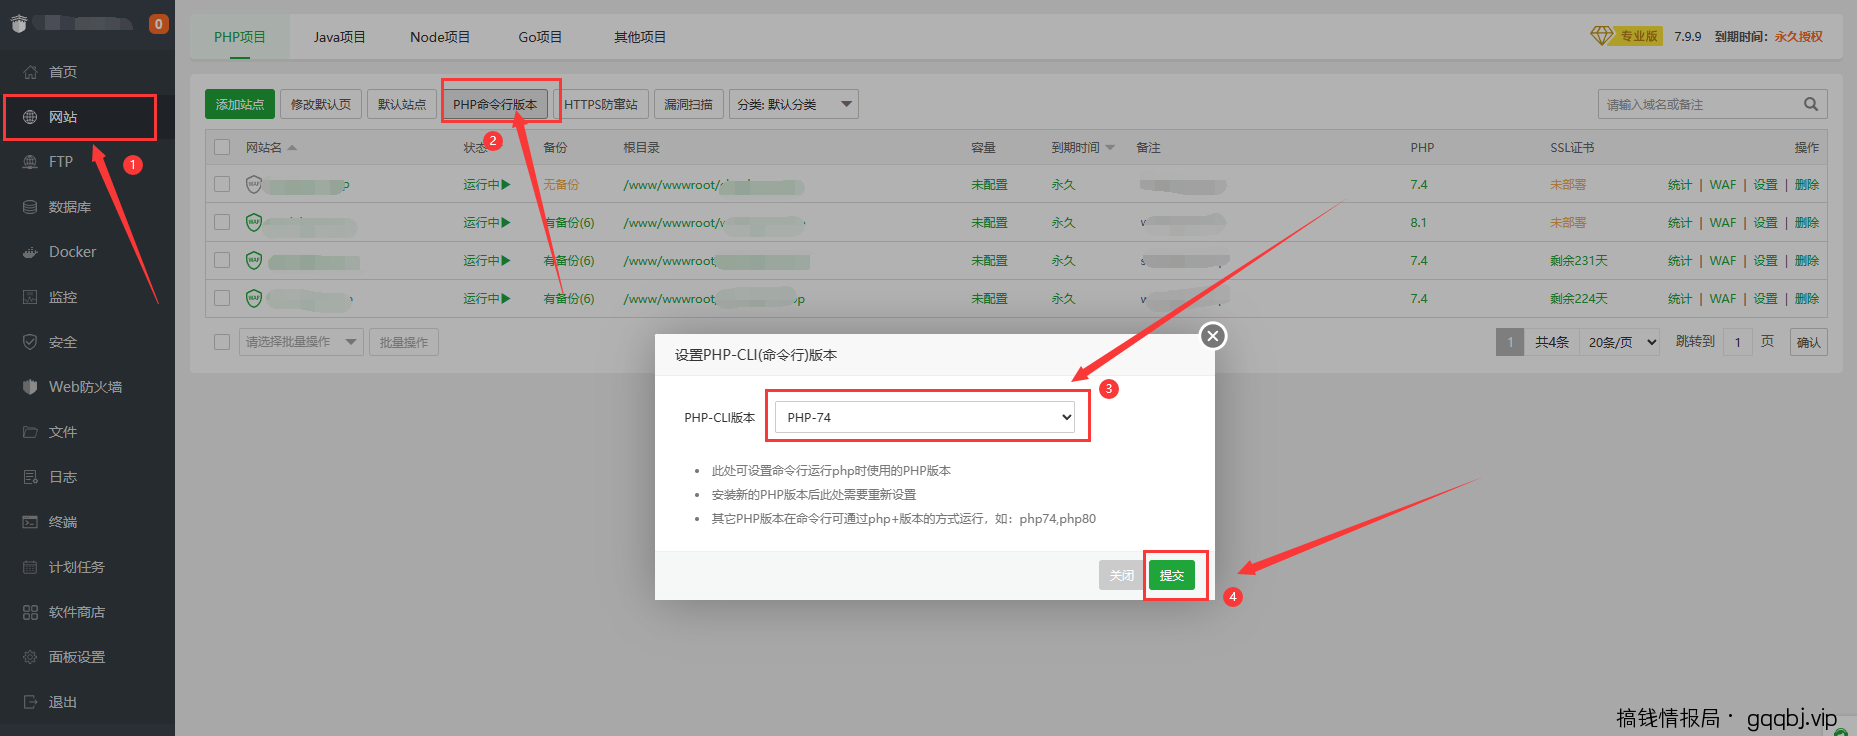Screen dimensions: 1857x736
Task: Click the home (首页) sidebar icon
Action: pyautogui.click(x=30, y=72)
